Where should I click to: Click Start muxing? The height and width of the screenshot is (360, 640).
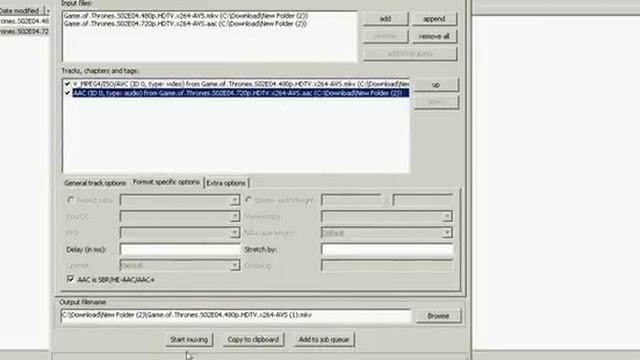coord(189,340)
